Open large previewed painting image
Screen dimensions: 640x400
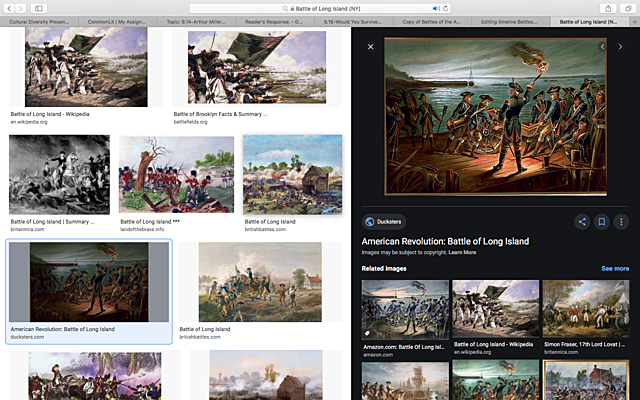(x=496, y=116)
